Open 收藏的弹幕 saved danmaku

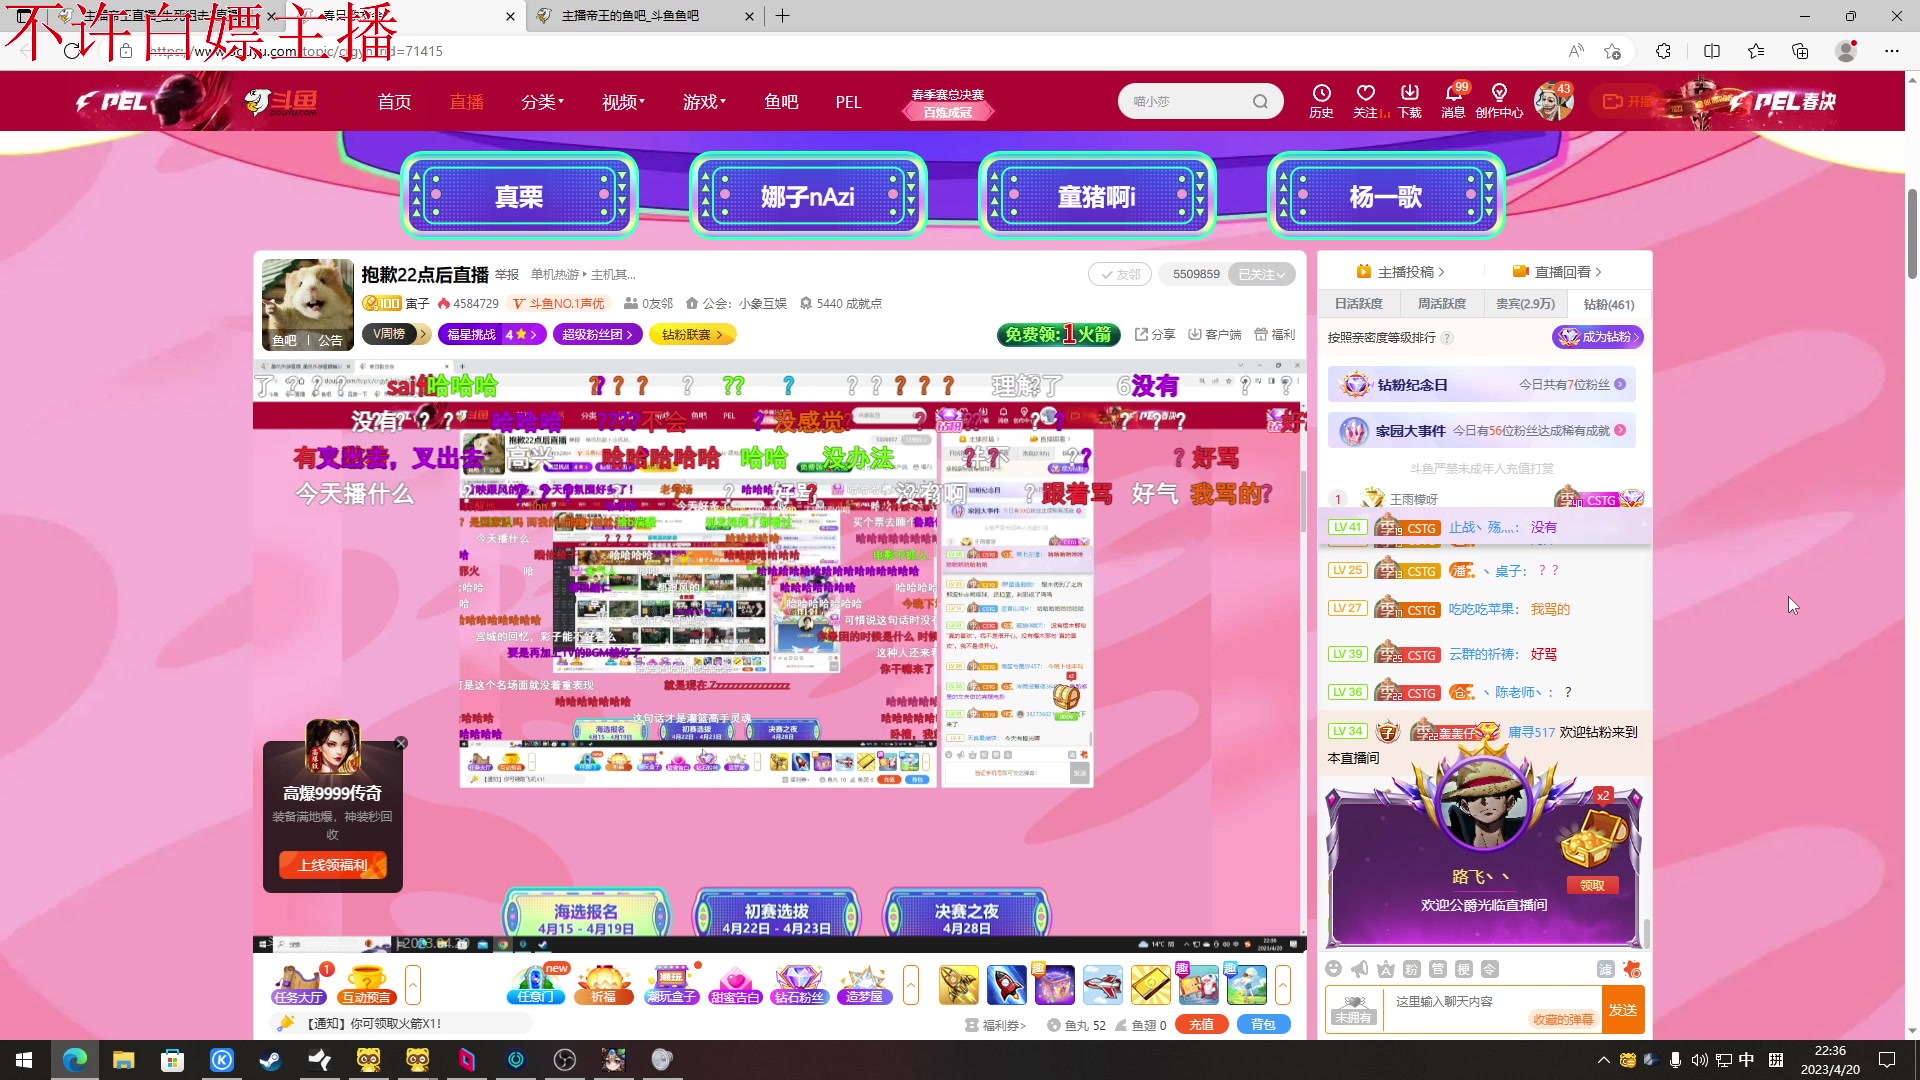pos(1562,1020)
